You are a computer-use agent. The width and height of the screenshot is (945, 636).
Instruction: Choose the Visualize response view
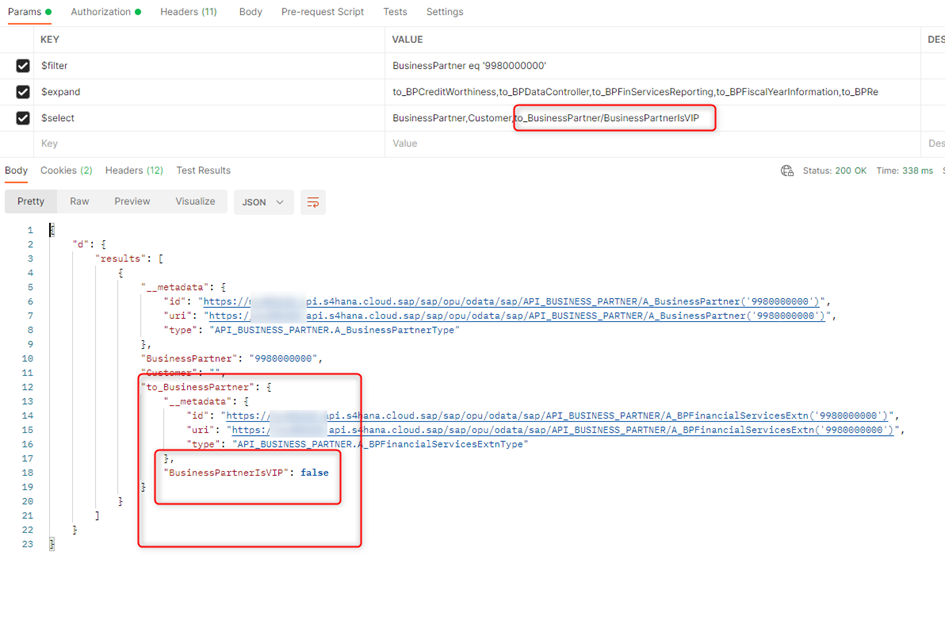pos(195,201)
